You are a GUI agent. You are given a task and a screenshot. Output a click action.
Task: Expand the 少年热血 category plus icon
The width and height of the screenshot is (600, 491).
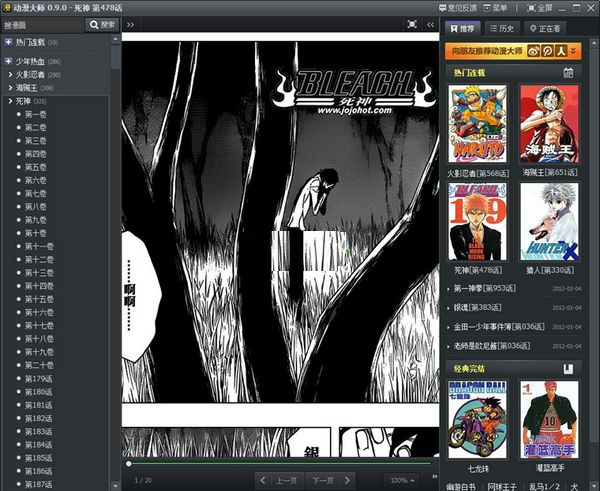pos(8,61)
